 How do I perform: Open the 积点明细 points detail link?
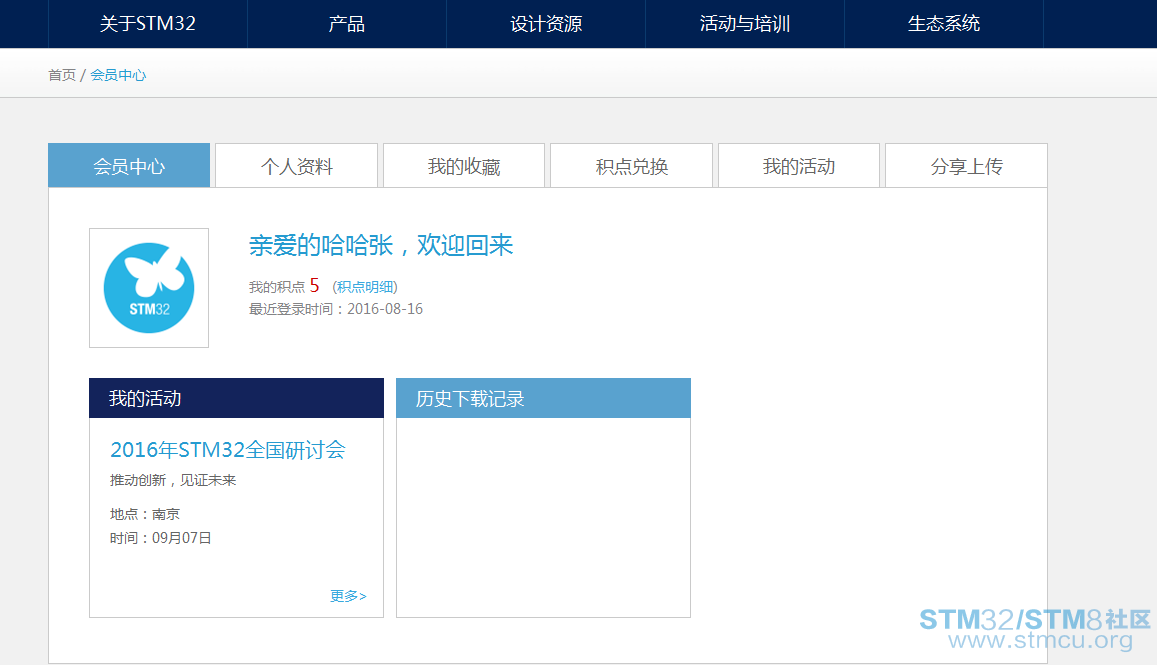[365, 287]
